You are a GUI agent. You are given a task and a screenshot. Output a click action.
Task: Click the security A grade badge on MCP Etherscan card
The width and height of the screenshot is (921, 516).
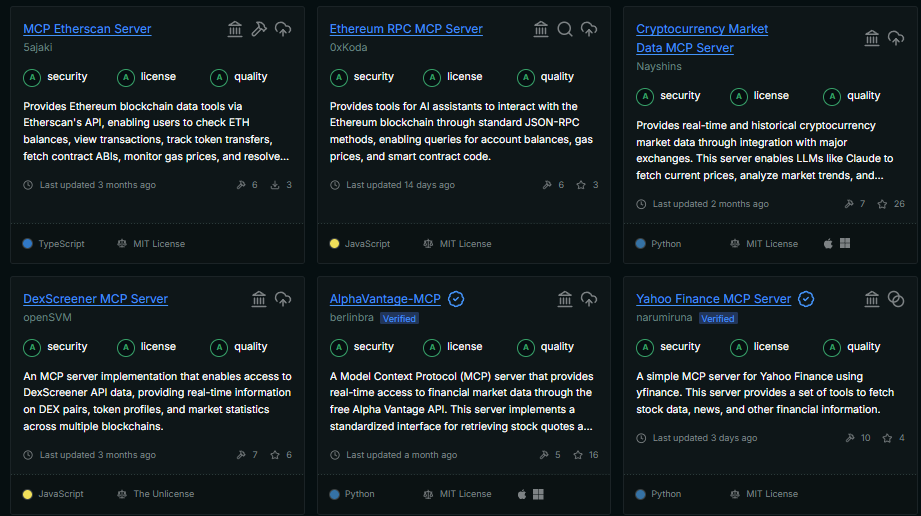32,78
